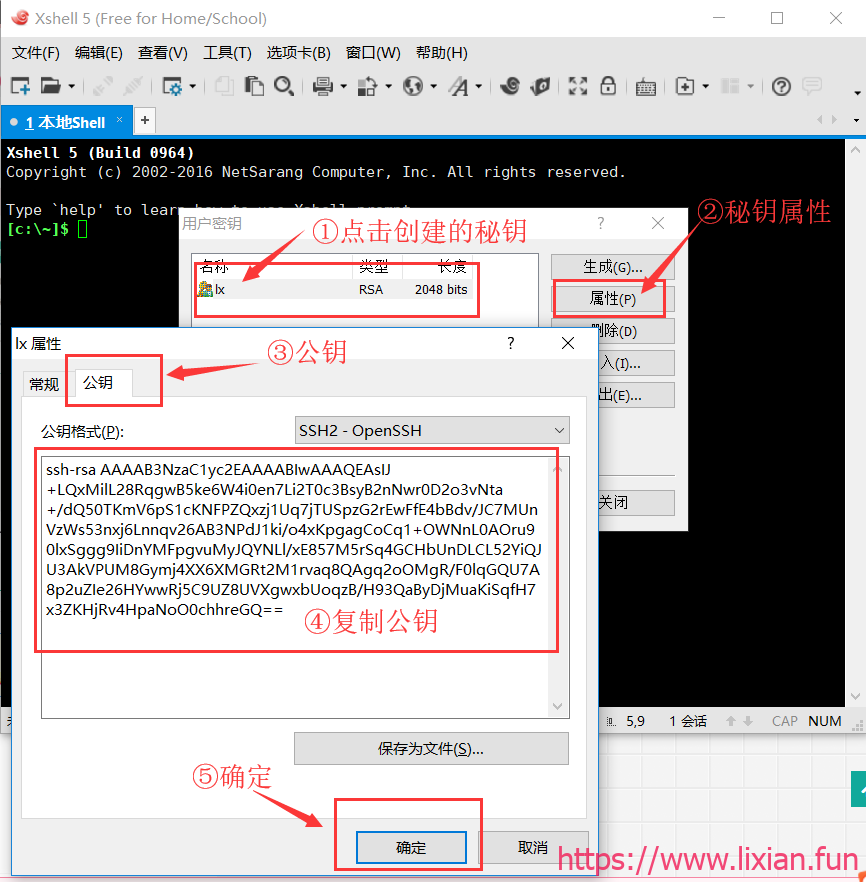866x882 pixels.
Task: Open the 编辑(E) menu
Action: tap(98, 53)
